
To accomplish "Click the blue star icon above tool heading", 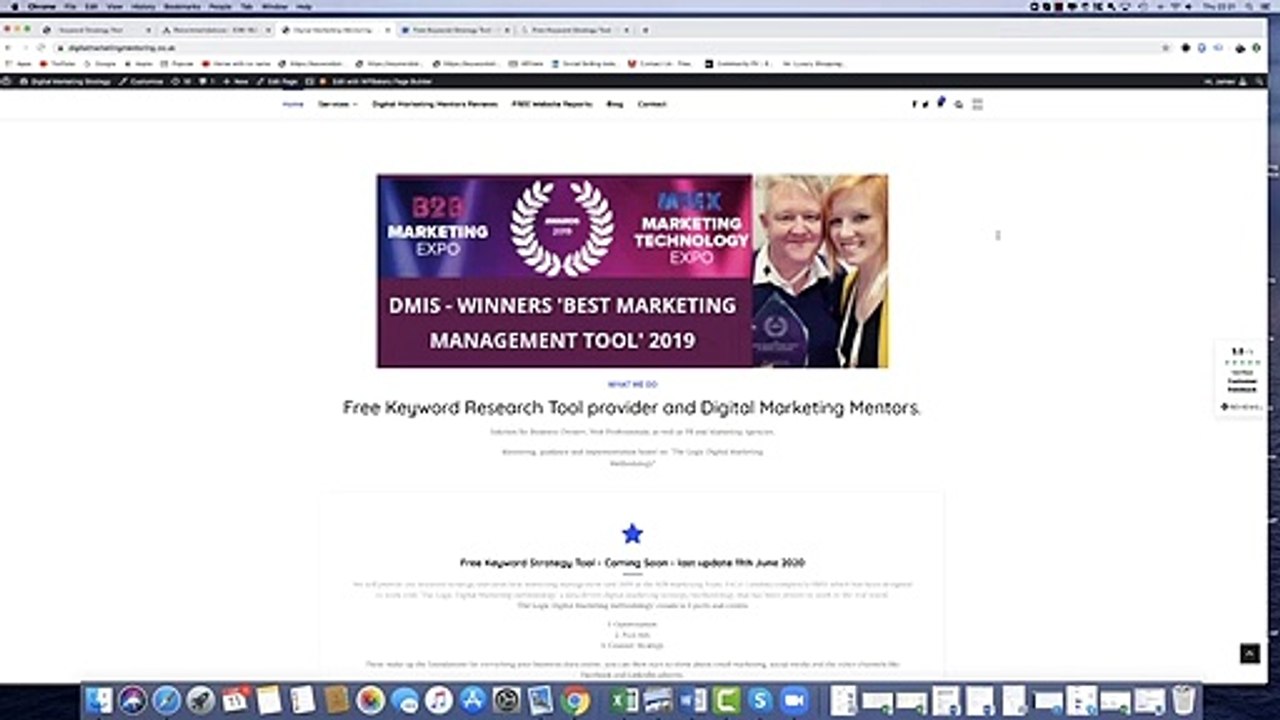I will [632, 534].
